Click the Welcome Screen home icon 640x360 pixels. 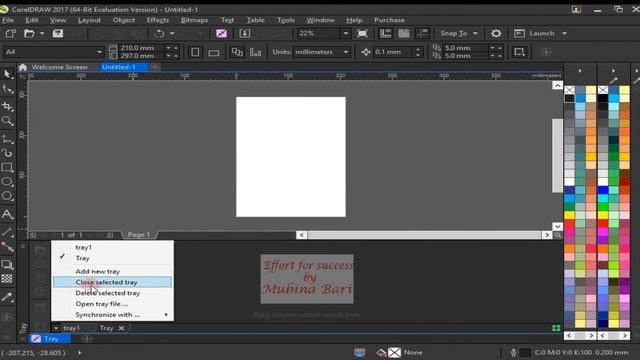(x=23, y=67)
